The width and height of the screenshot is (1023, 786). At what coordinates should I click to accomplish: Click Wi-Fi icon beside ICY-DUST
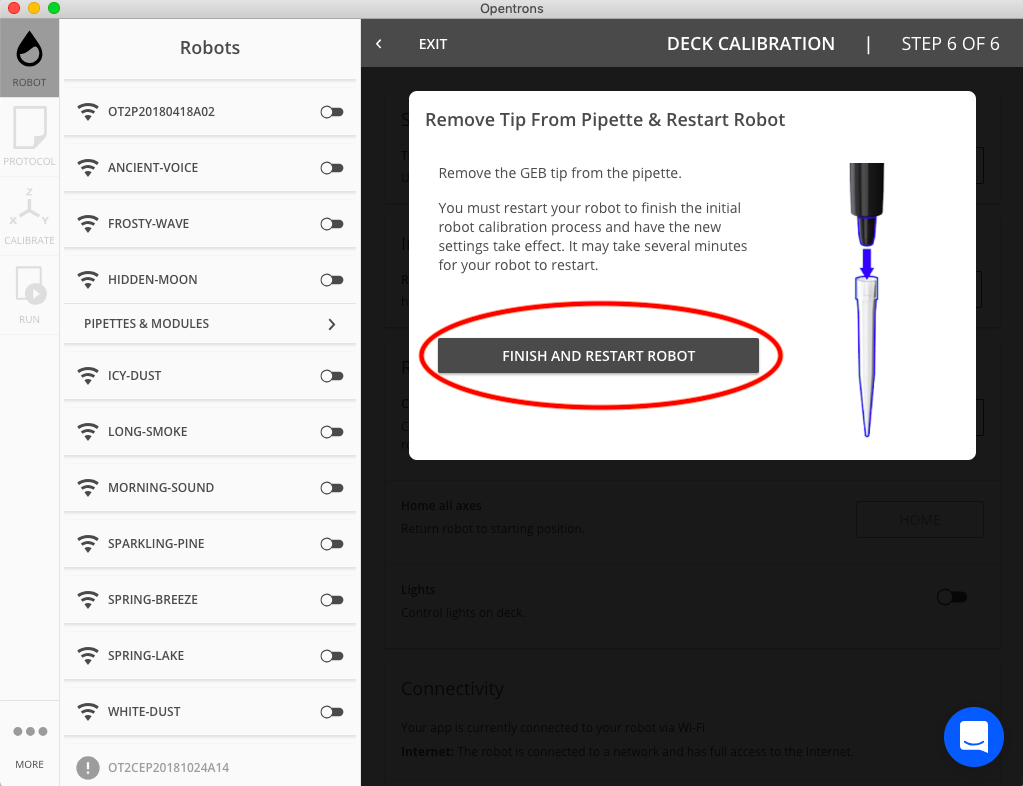(88, 376)
